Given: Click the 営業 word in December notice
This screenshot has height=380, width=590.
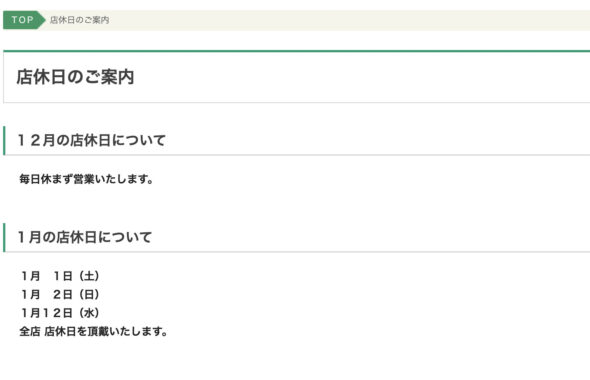Looking at the screenshot, I should [x=84, y=179].
